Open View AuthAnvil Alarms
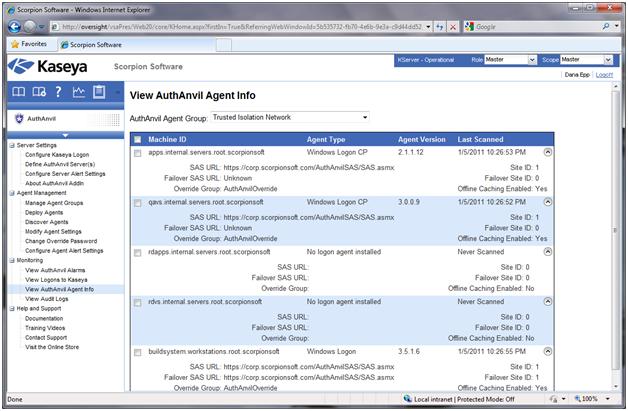Viewport: 628px width, 411px height. pos(55,270)
